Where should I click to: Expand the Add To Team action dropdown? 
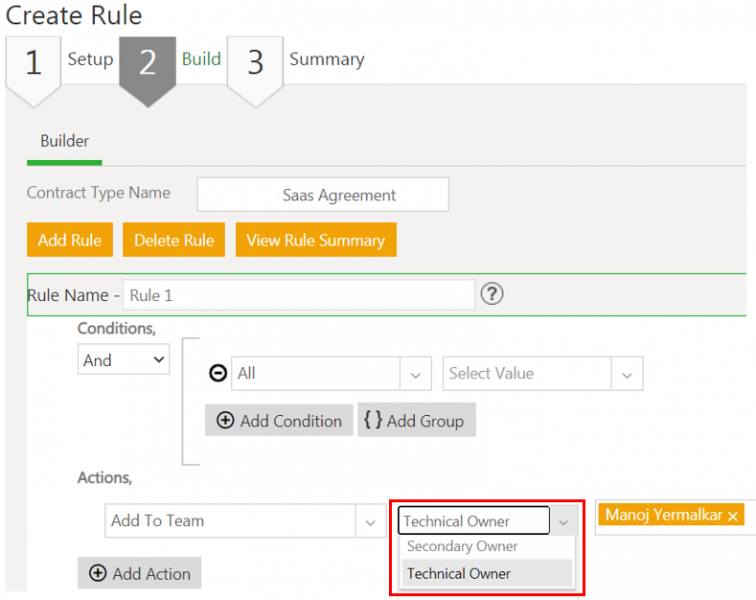(370, 521)
